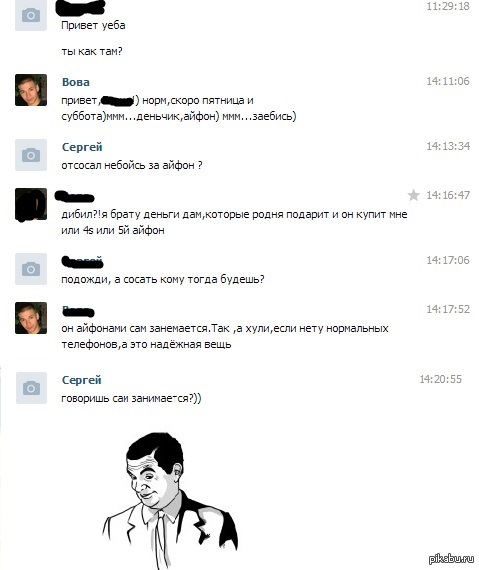Click the blacked-out avatar at 14:16:47

[31, 204]
